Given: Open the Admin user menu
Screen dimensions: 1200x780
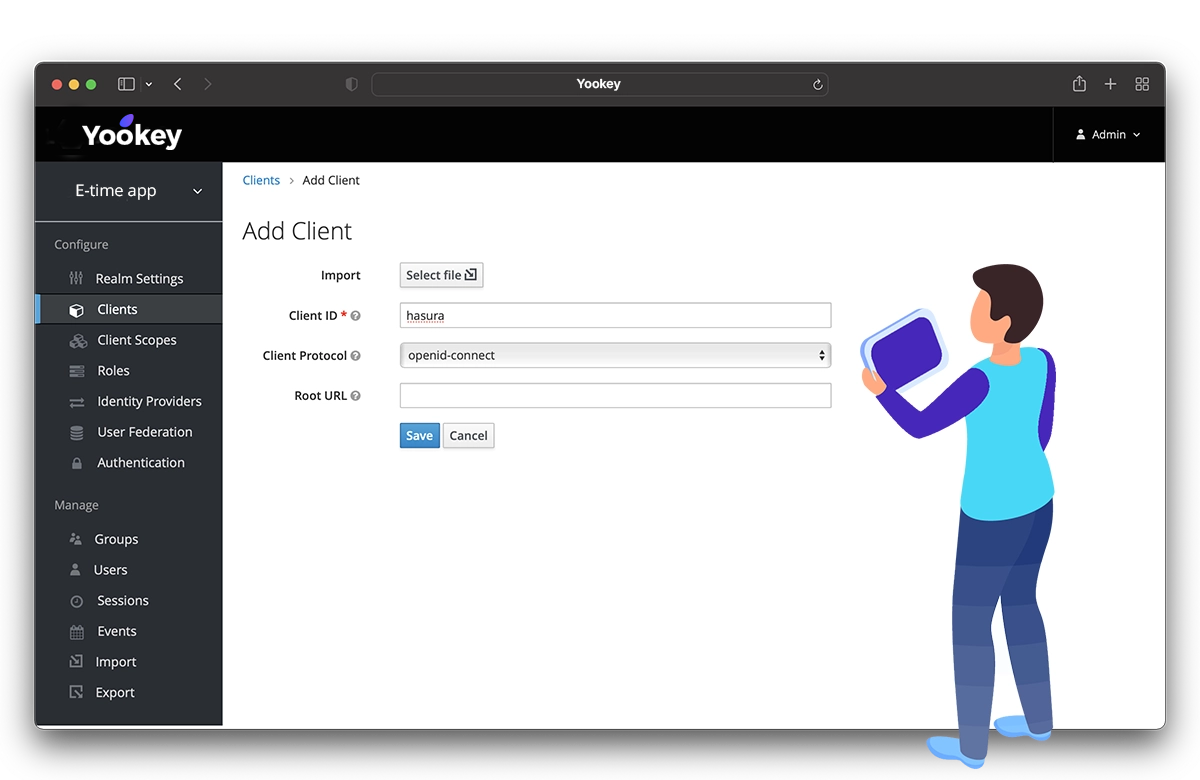Looking at the screenshot, I should click(x=1108, y=134).
